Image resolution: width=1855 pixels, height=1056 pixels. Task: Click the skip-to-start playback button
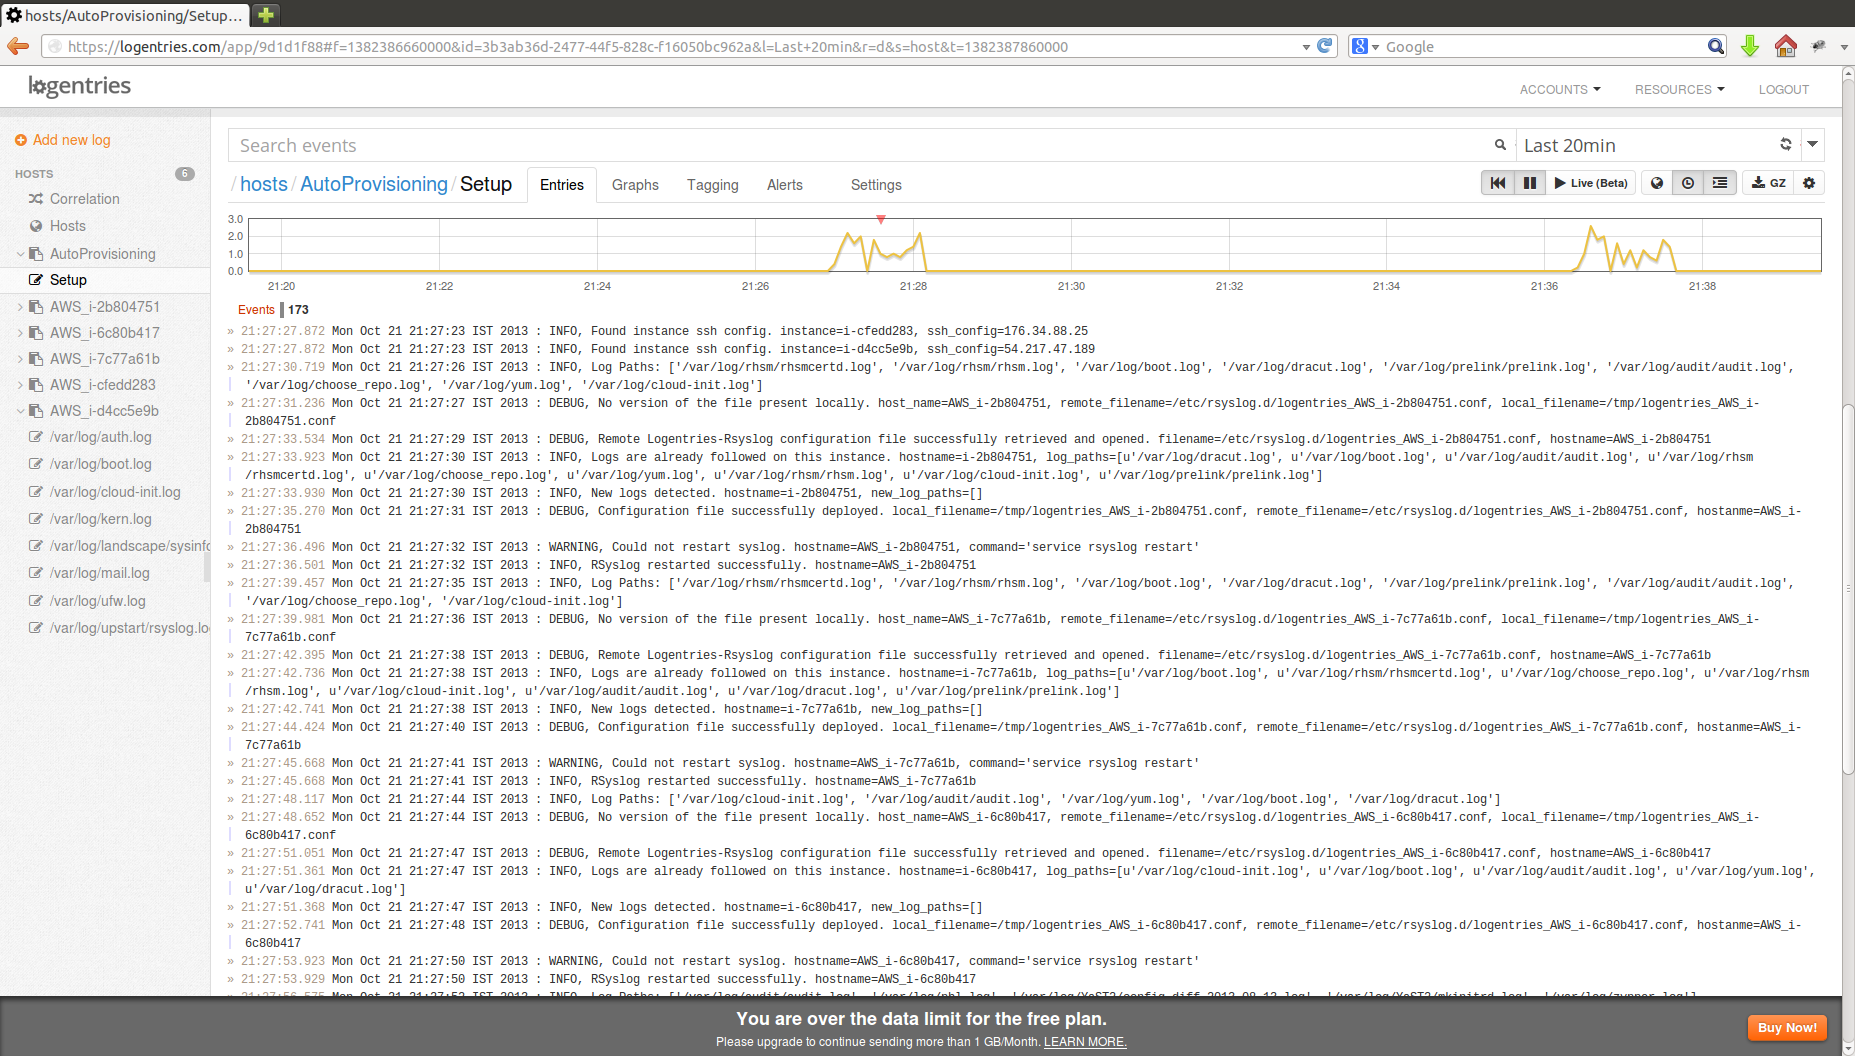(x=1497, y=183)
